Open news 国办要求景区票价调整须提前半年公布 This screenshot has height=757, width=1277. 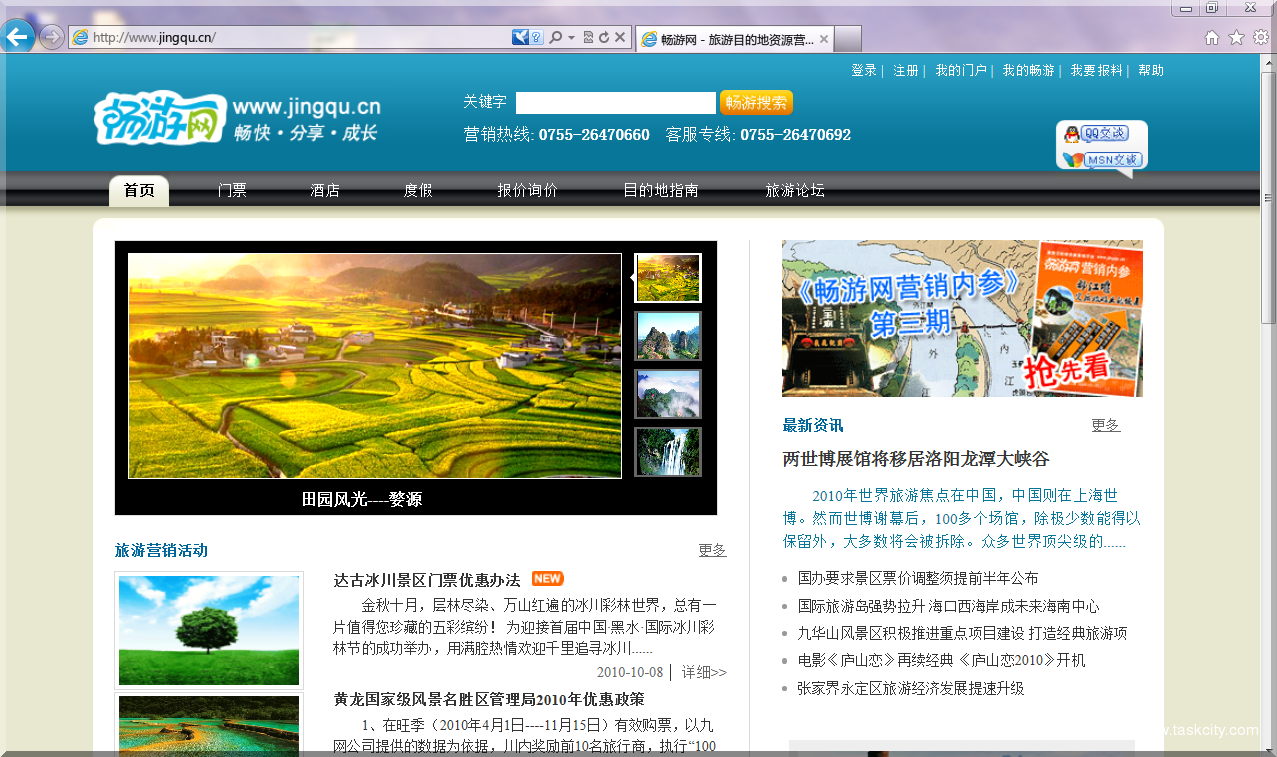(918, 578)
